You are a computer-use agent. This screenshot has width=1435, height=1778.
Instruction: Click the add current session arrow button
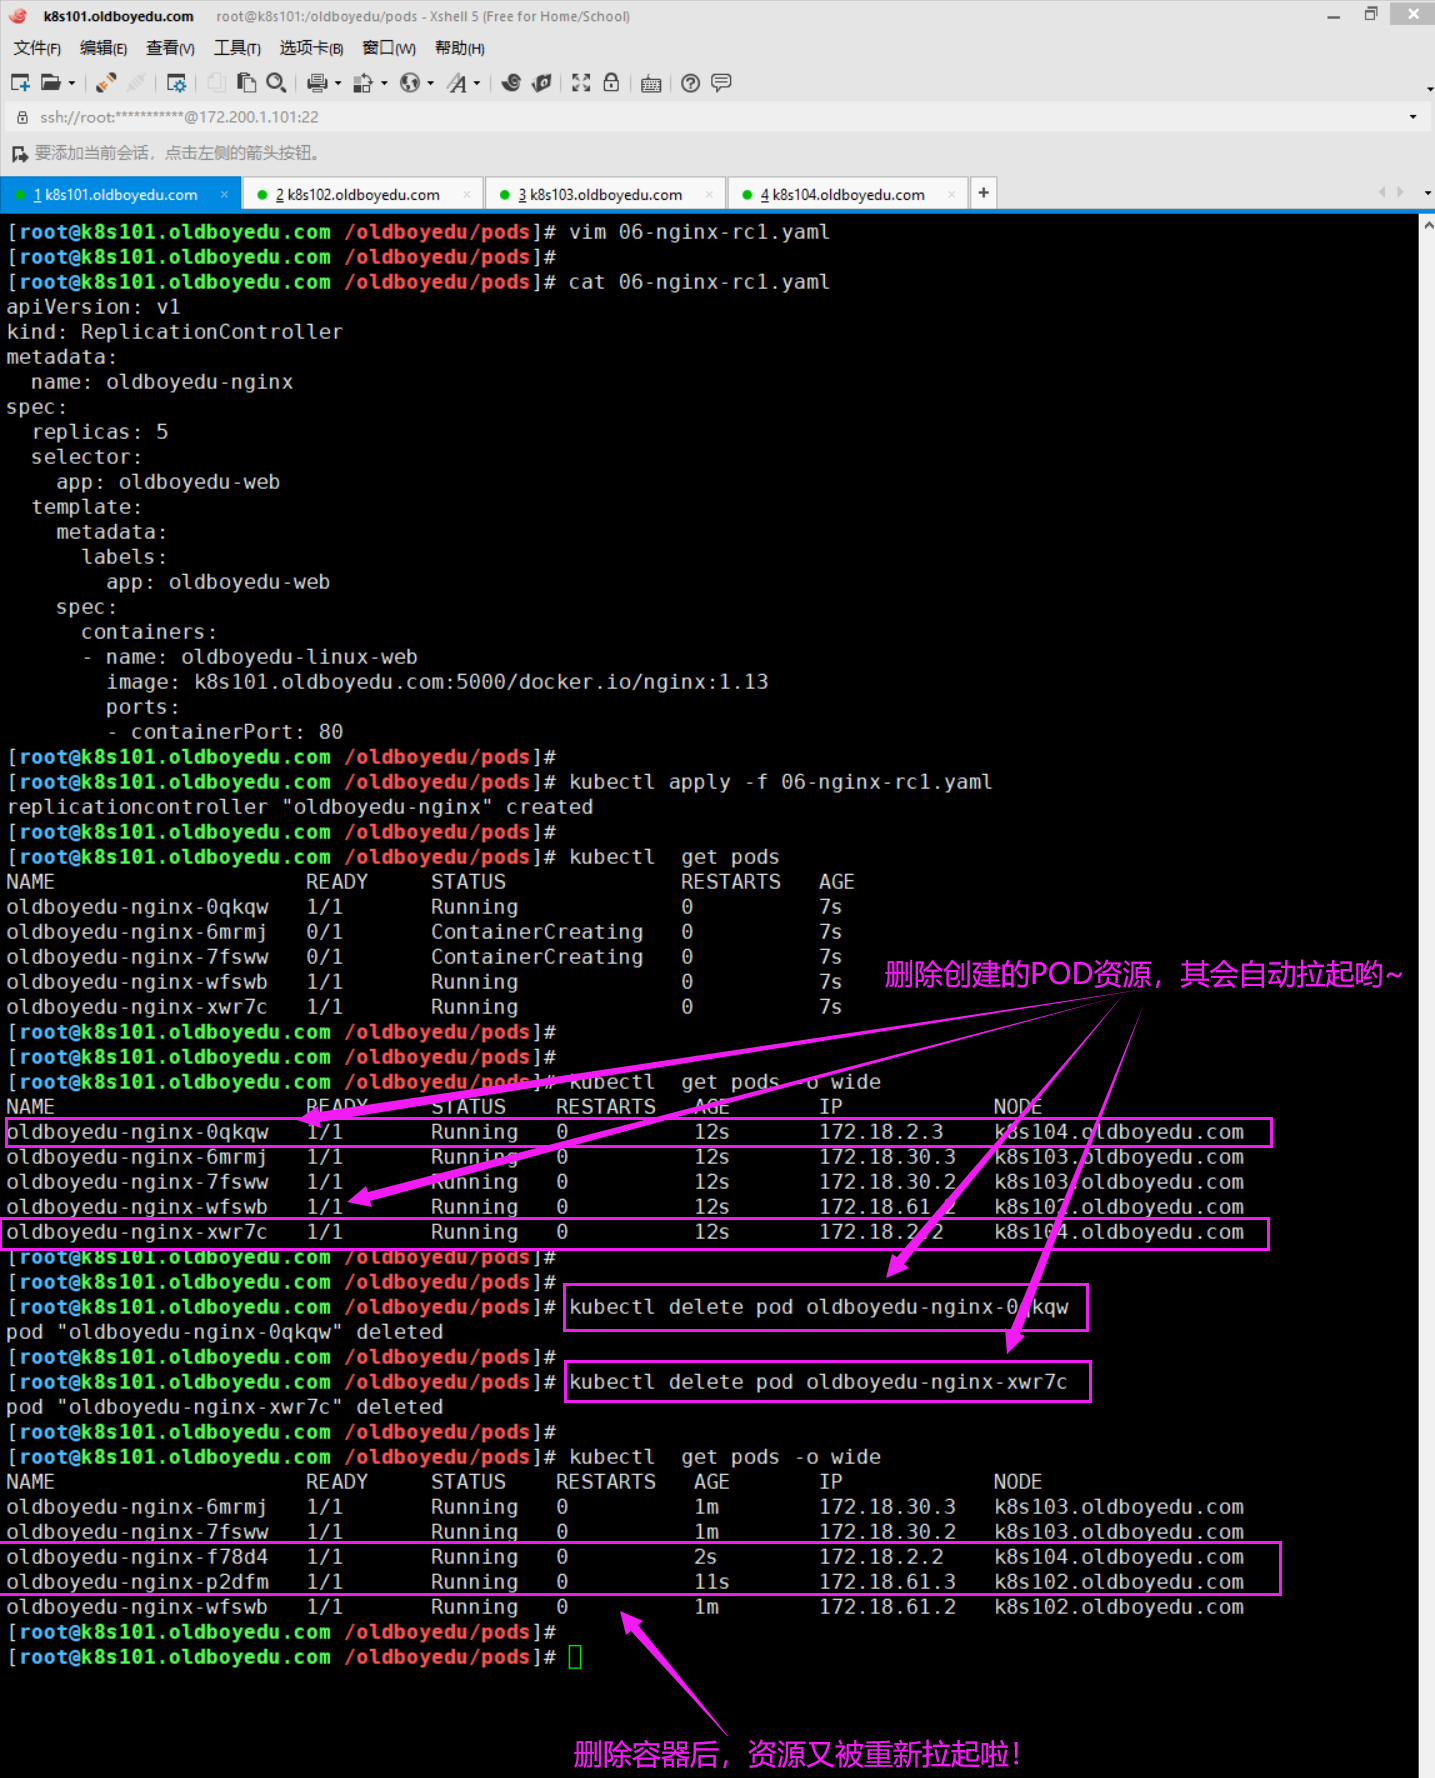tap(19, 153)
